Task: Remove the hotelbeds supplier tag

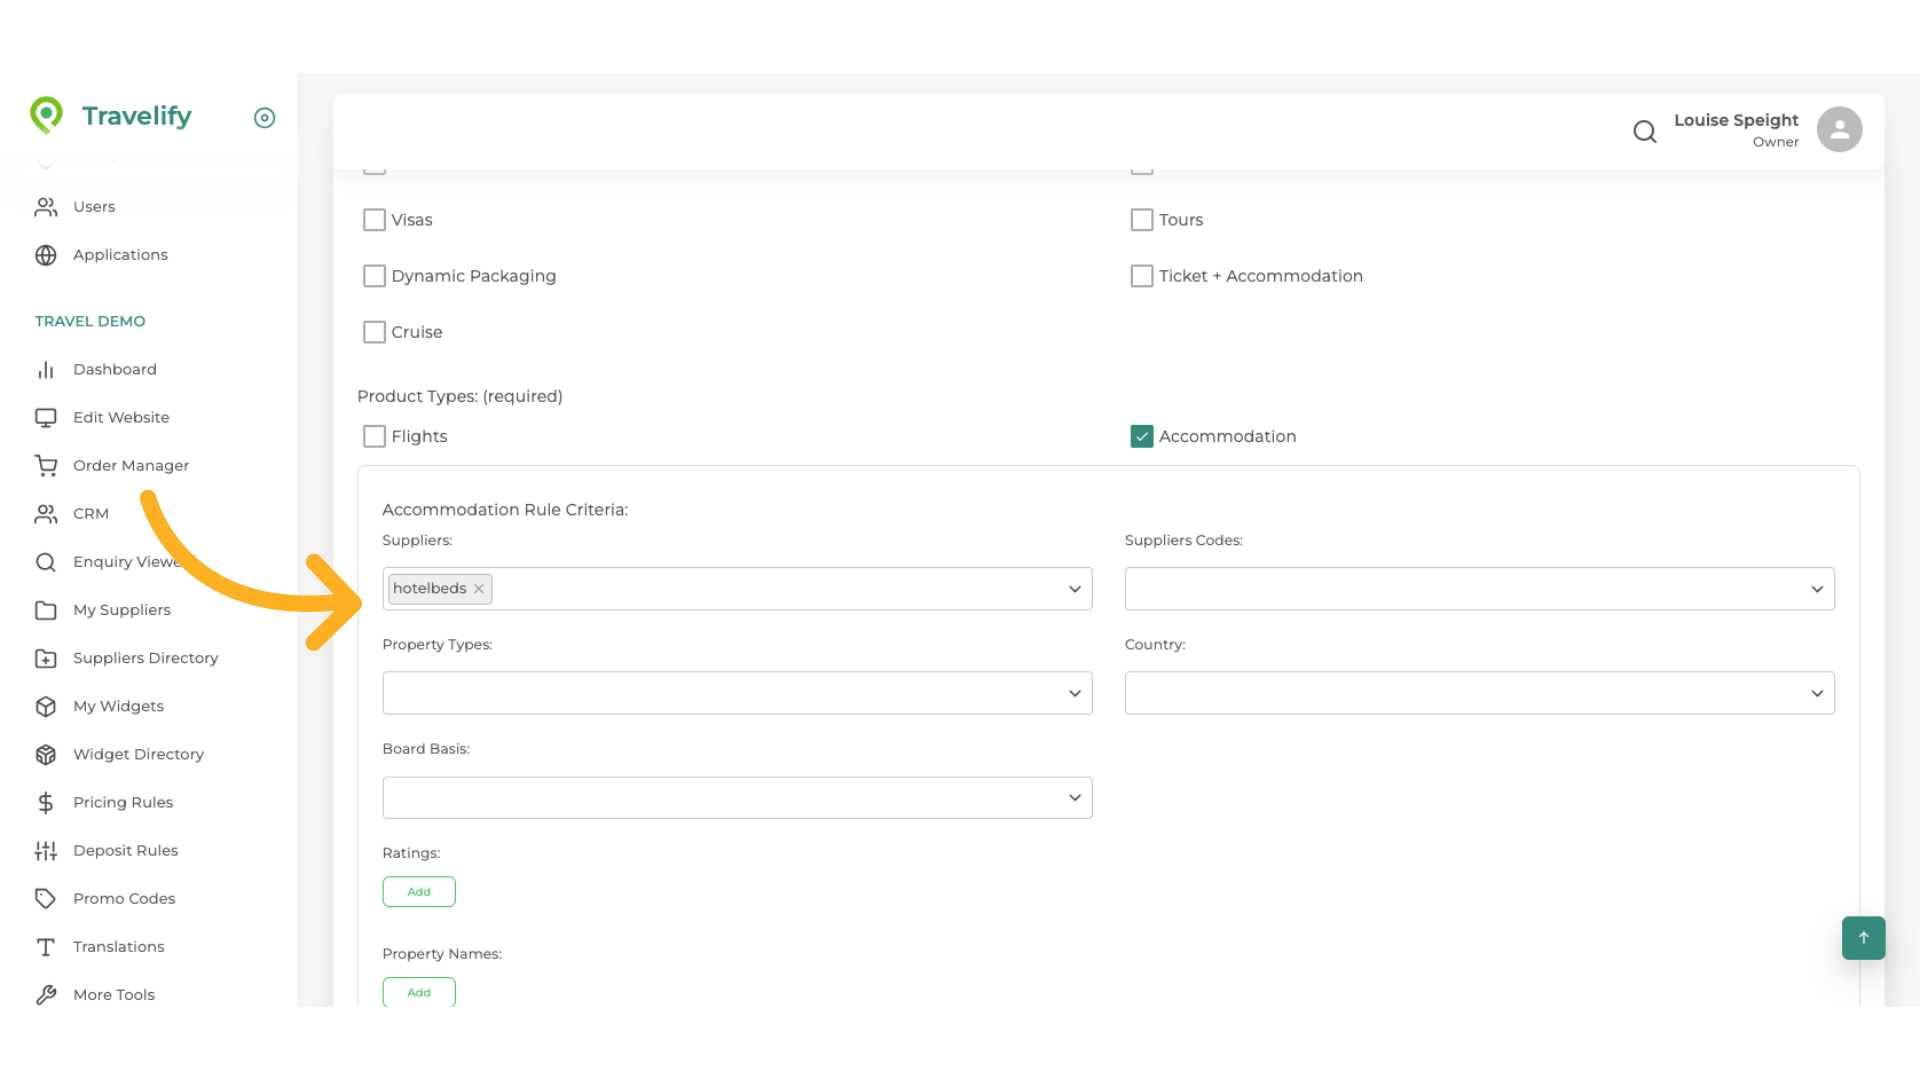Action: [x=479, y=589]
